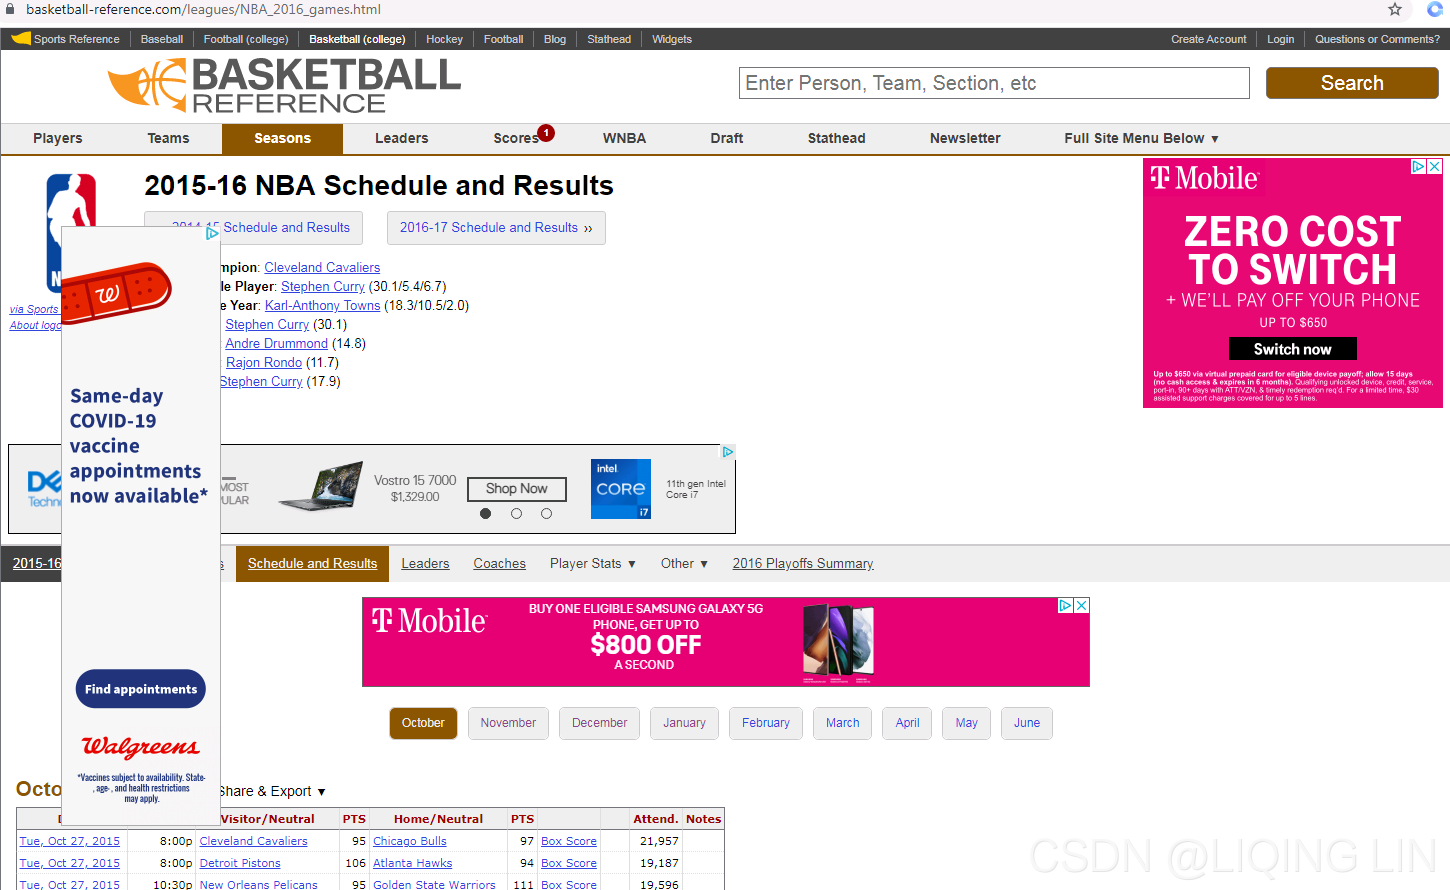This screenshot has width=1450, height=890.
Task: Select the June month filter
Action: 1027,723
